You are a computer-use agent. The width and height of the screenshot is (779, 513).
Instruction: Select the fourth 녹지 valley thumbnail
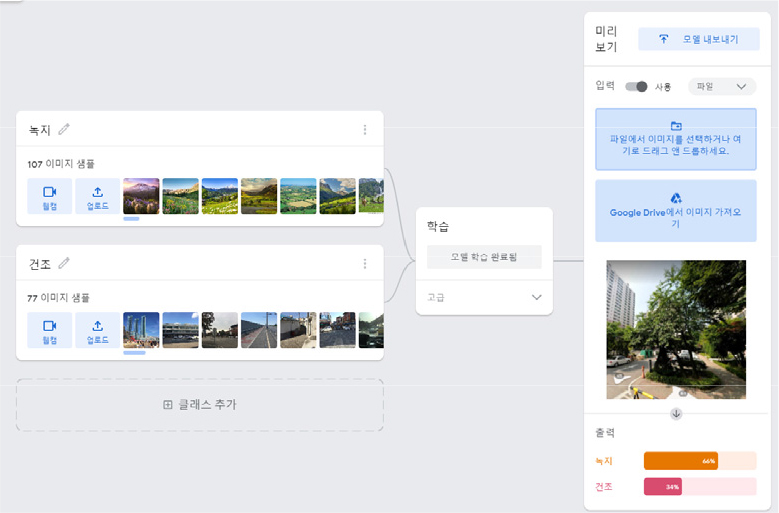coord(259,196)
